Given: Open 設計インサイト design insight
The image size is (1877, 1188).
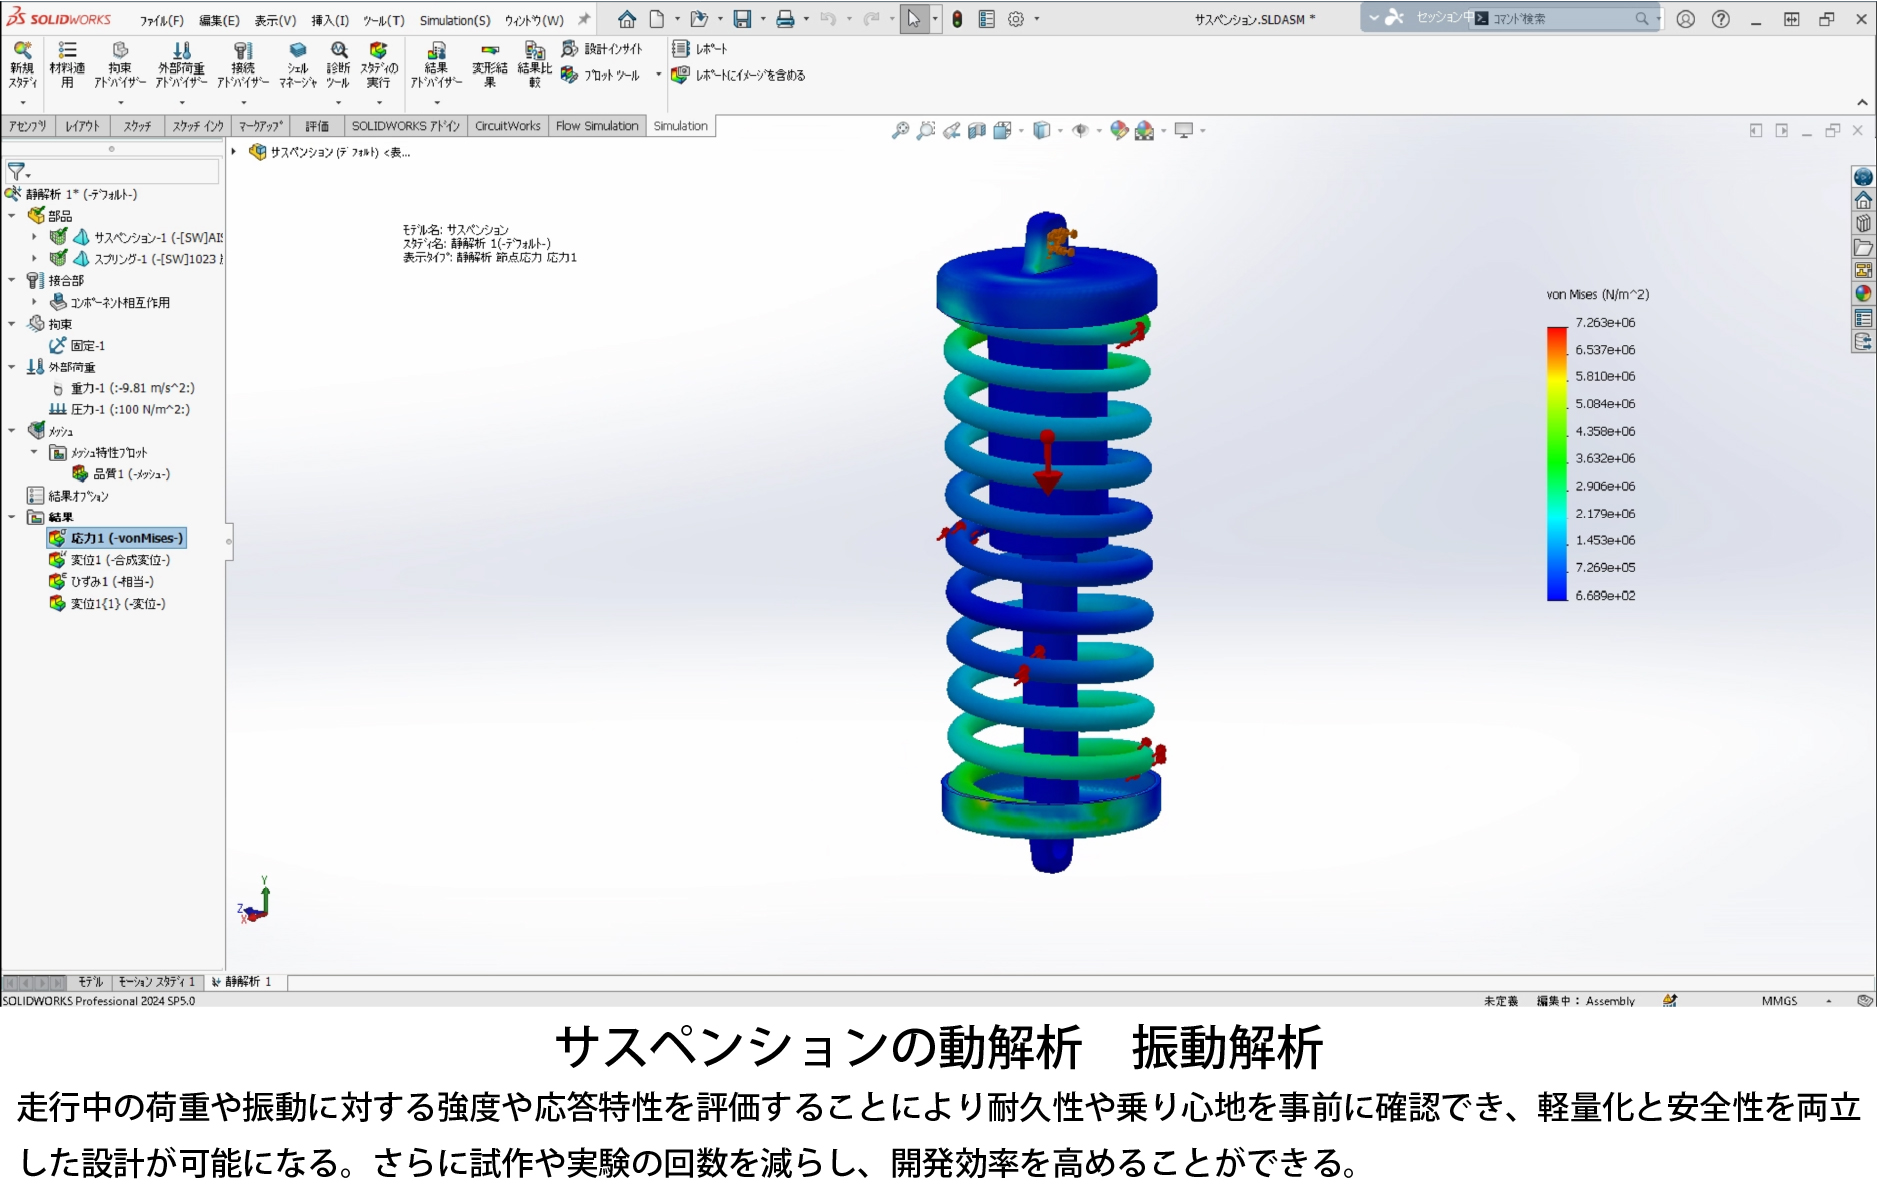Looking at the screenshot, I should [x=602, y=49].
